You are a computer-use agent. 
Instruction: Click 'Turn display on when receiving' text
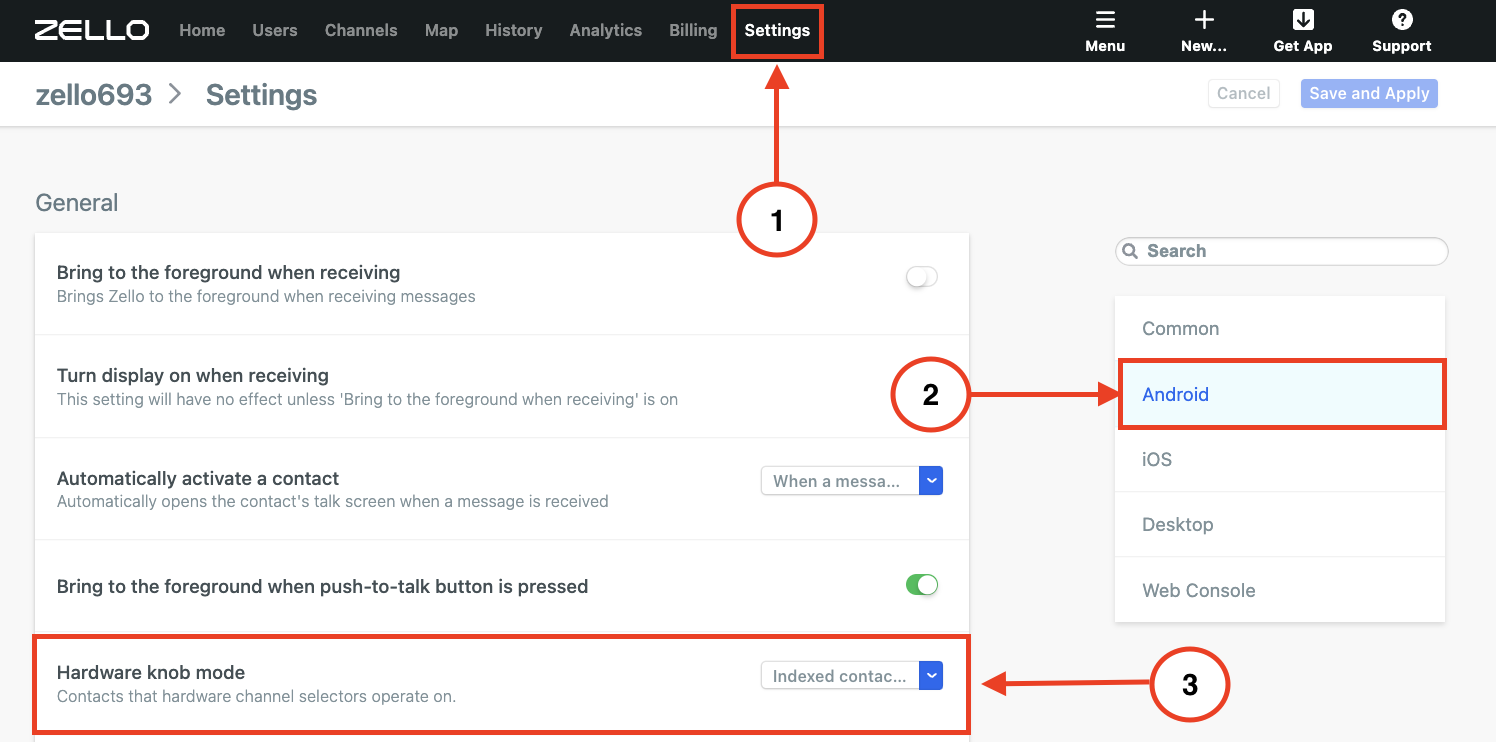pos(193,376)
